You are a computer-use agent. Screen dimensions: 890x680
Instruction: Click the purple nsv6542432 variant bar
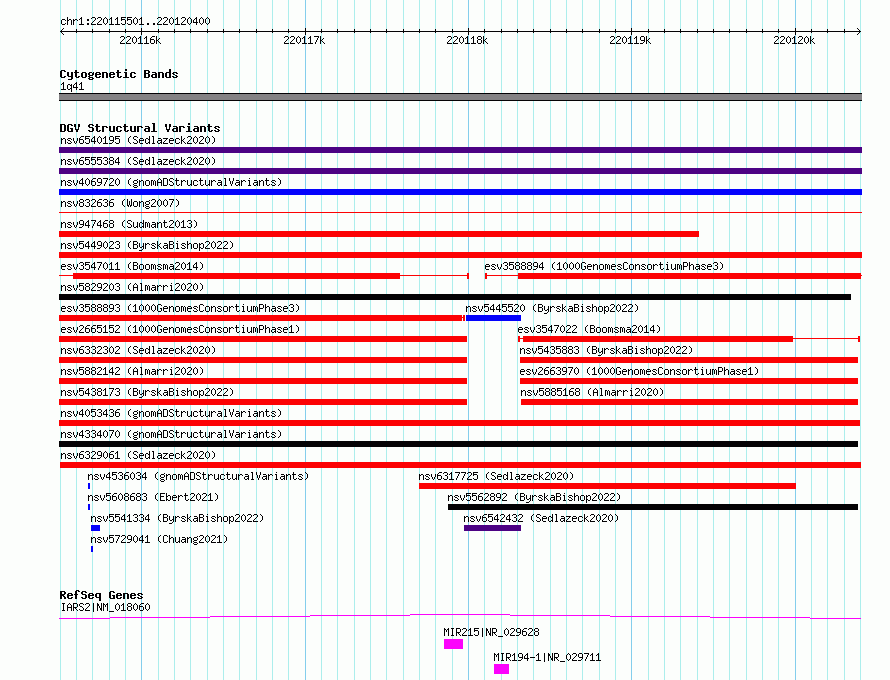pyautogui.click(x=492, y=528)
